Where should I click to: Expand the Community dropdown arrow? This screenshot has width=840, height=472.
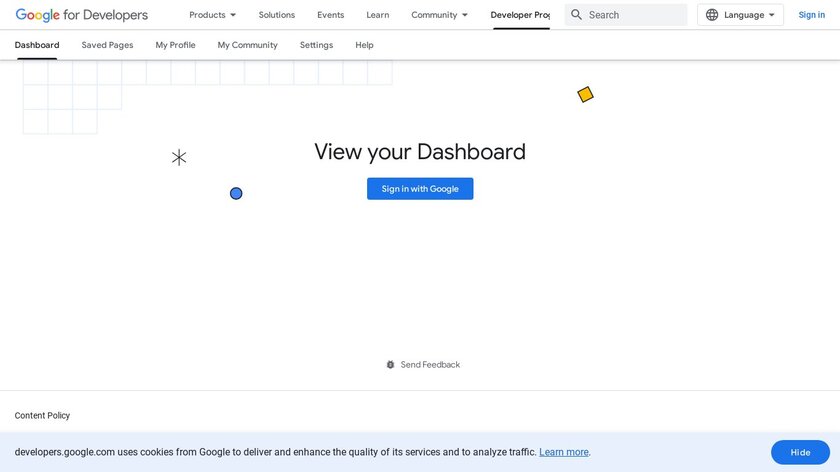coord(464,15)
